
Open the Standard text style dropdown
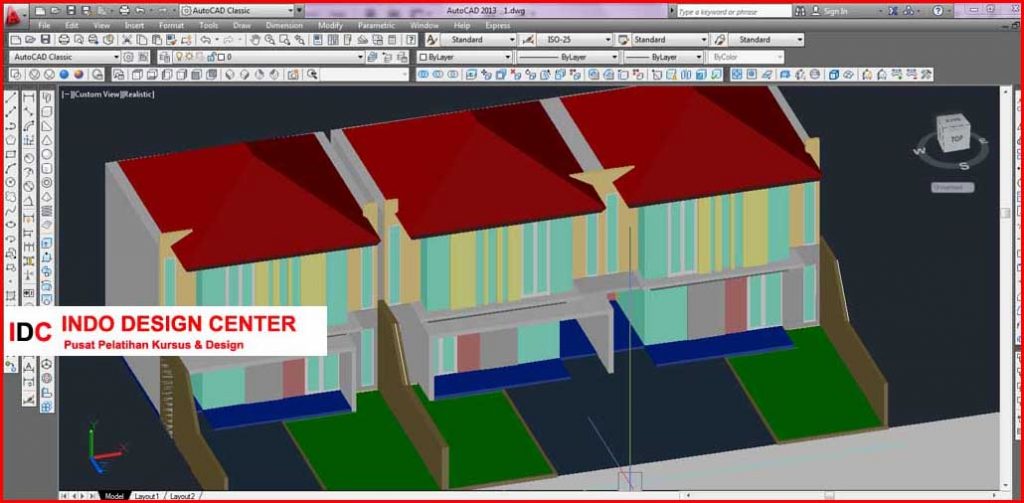(479, 39)
